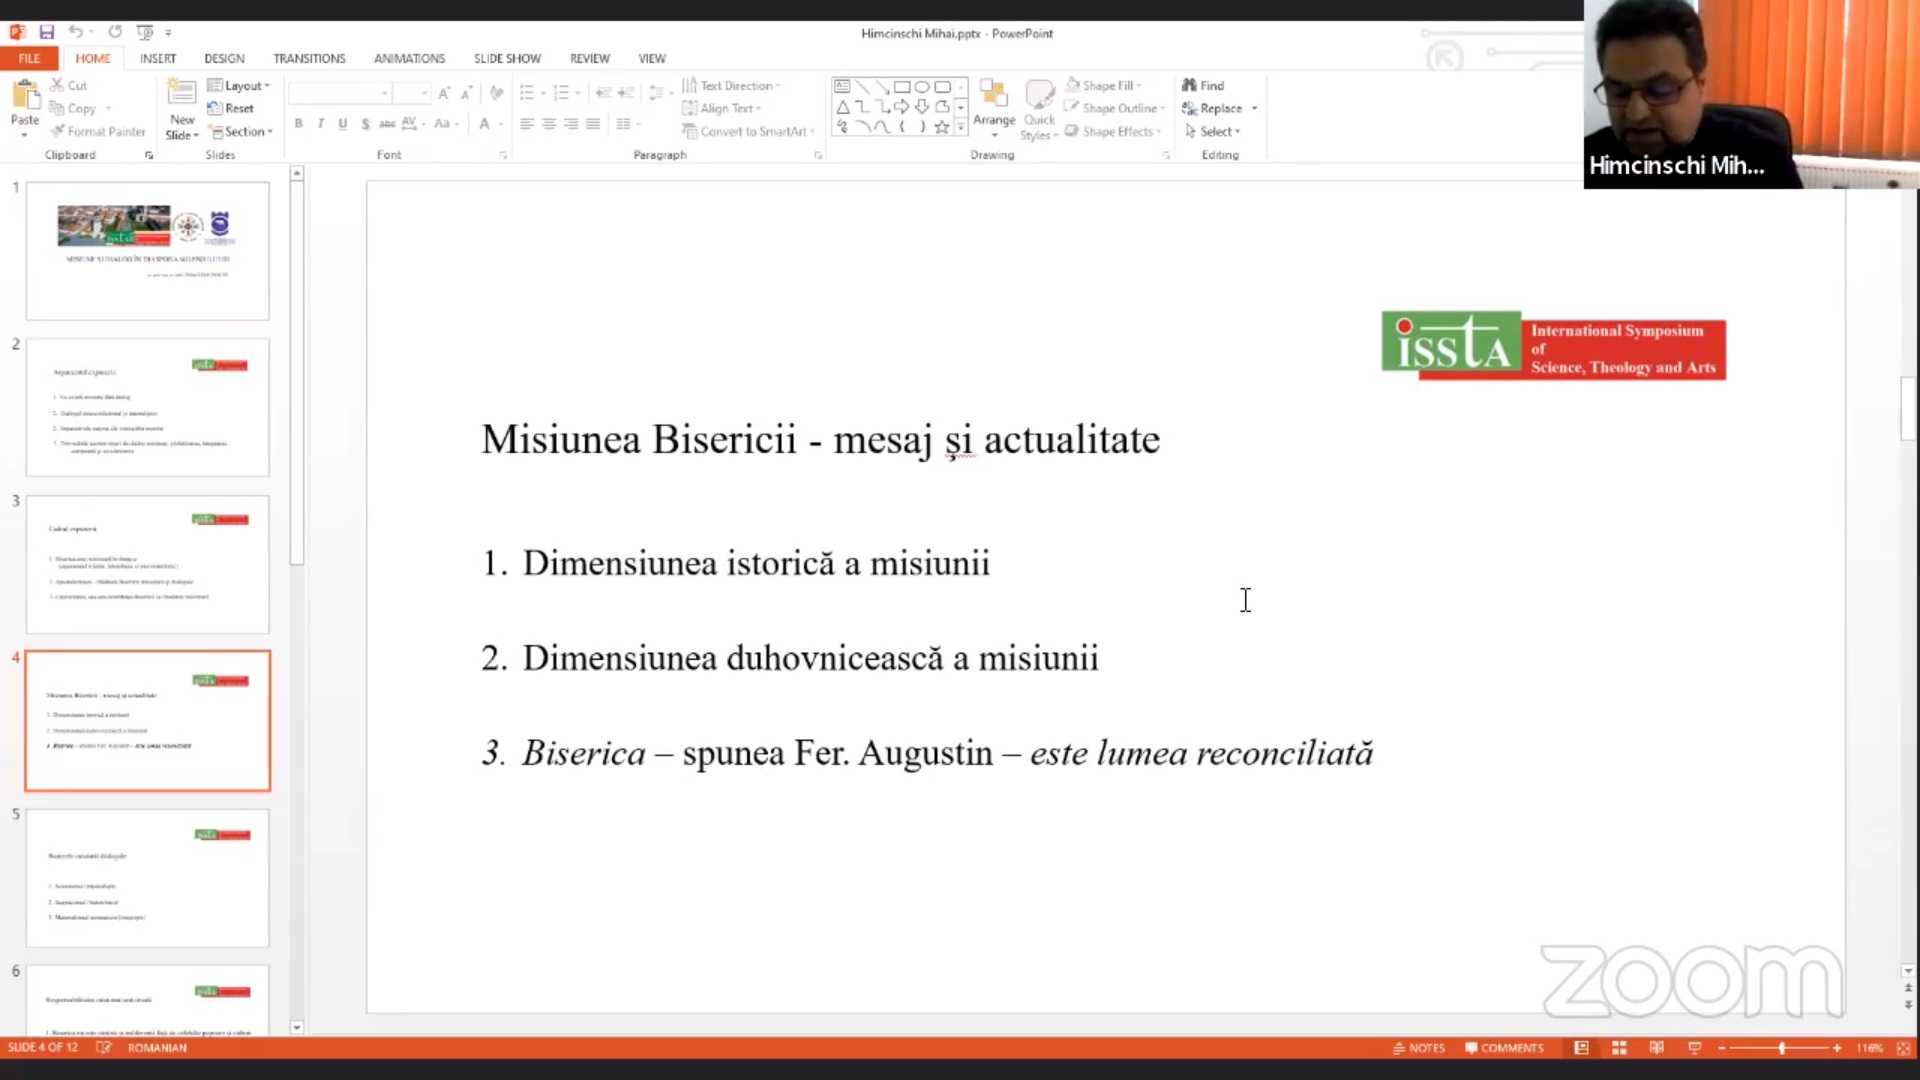
Task: Toggle Notes pane in status bar
Action: (1419, 1047)
